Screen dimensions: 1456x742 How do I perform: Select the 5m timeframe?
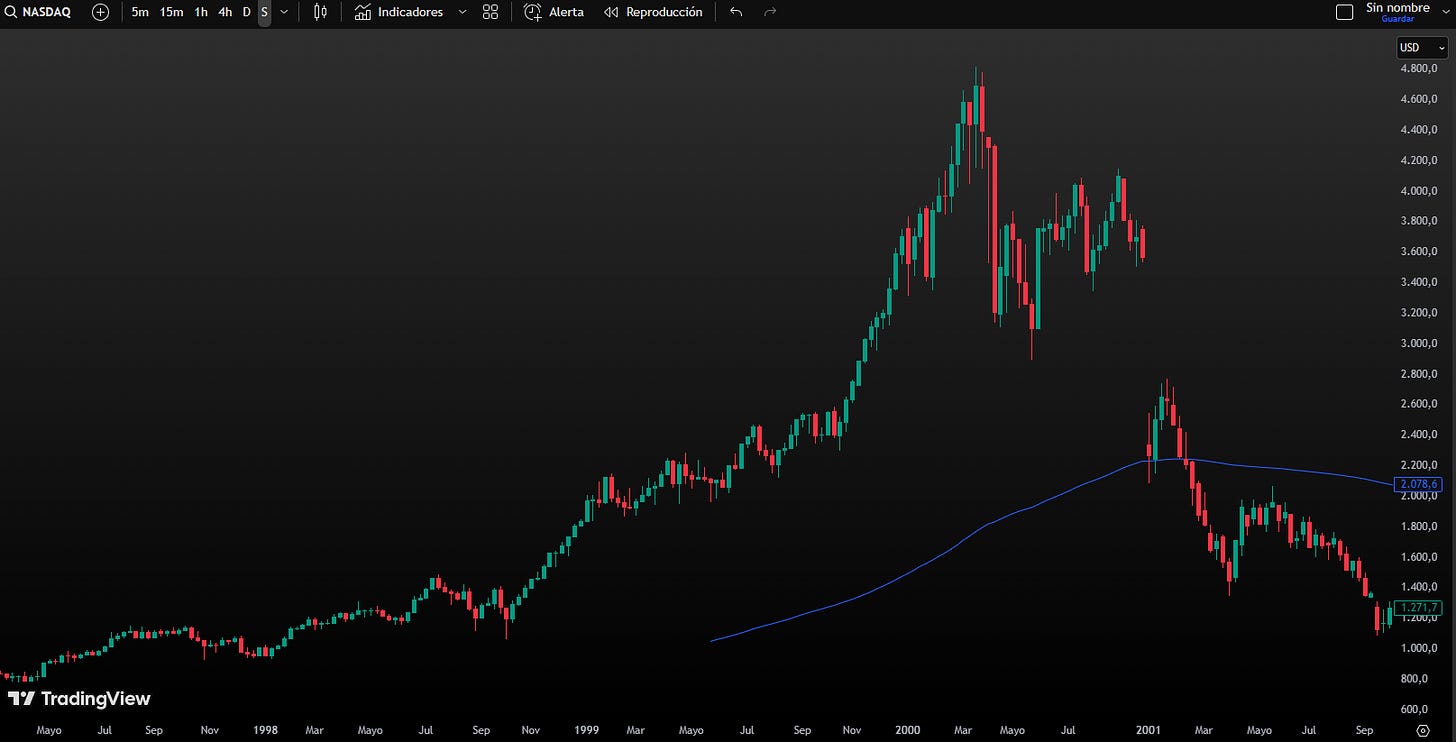coord(140,12)
